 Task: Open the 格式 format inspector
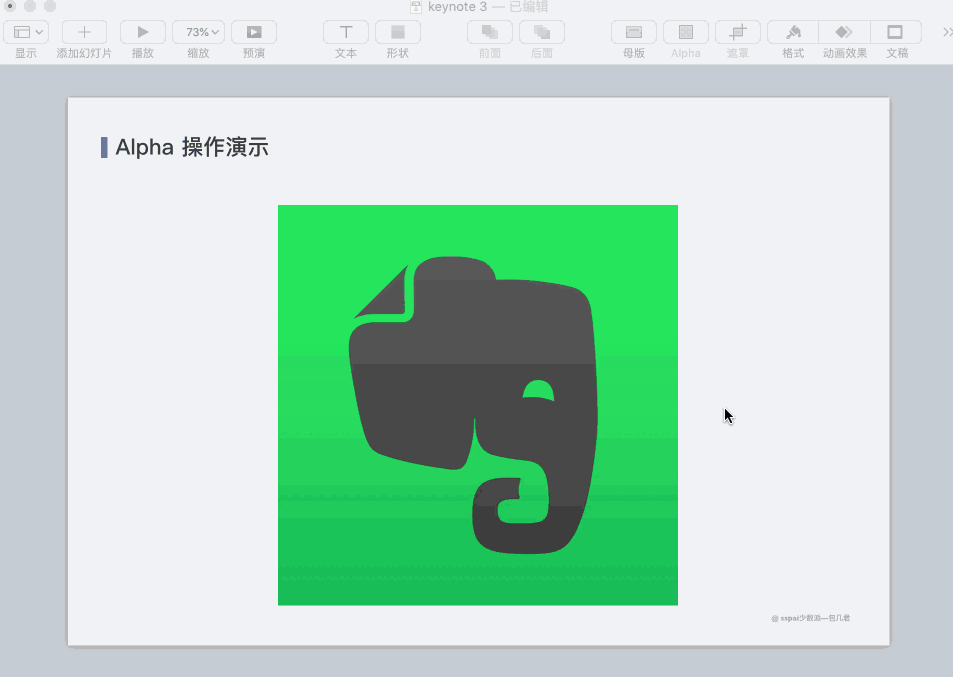[793, 32]
